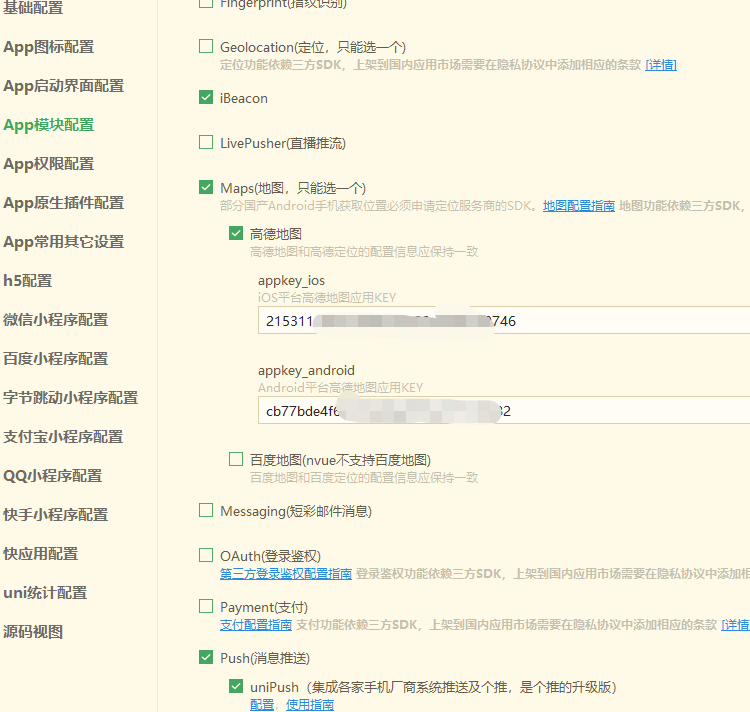Toggle the Maps module checkbox
Viewport: 750px width, 712px height.
tap(206, 188)
